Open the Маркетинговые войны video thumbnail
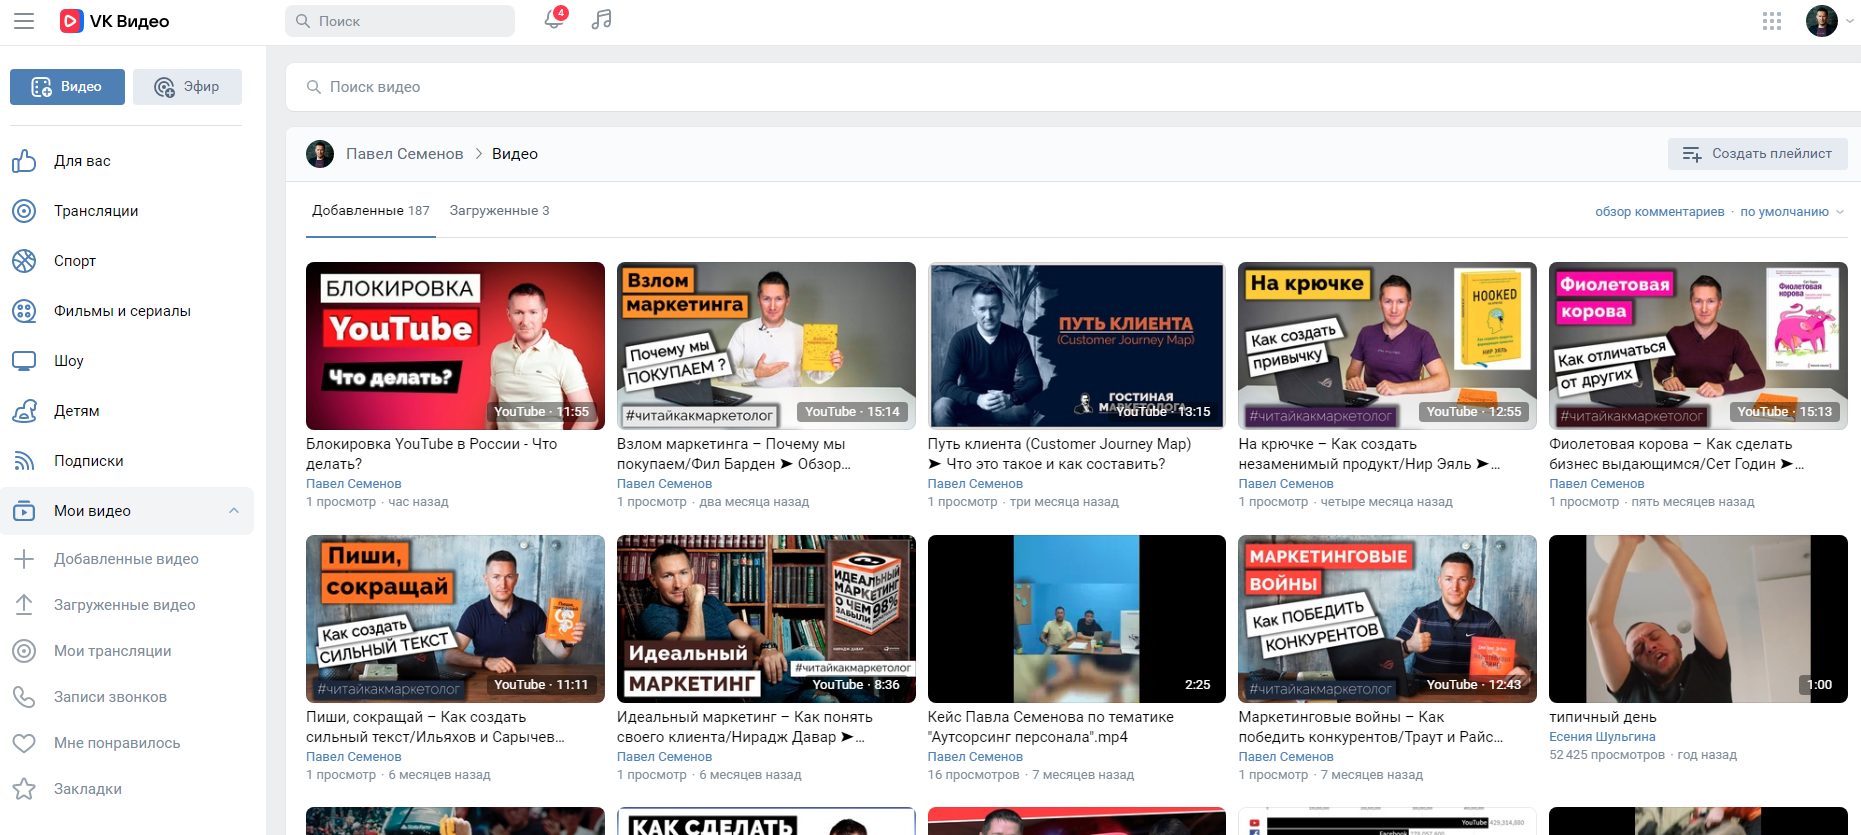 coord(1387,619)
